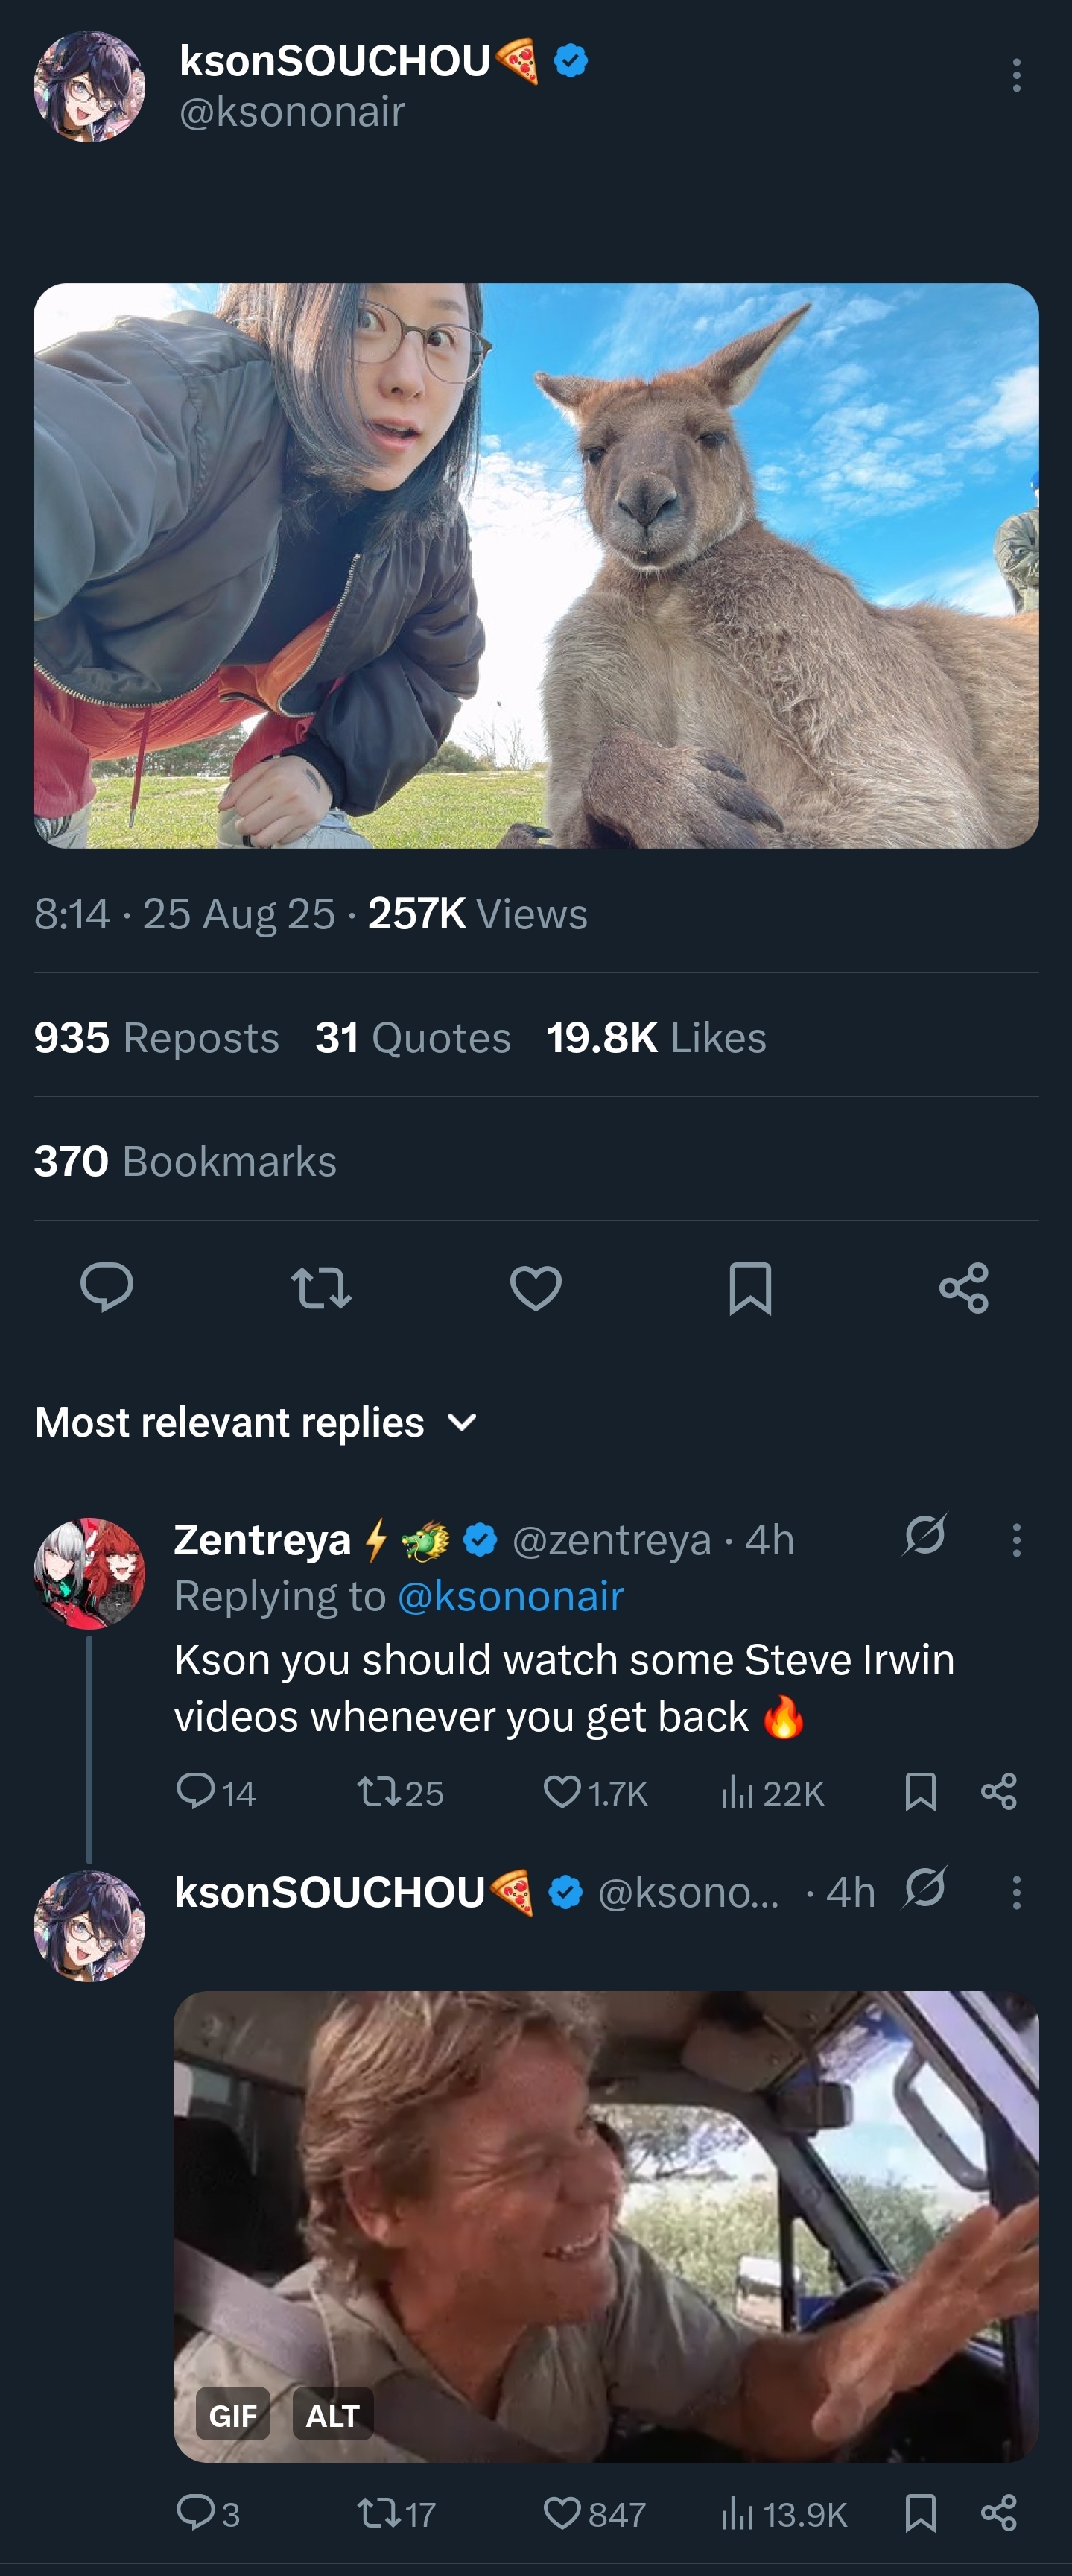Share Zentreya's reply
This screenshot has height=2576, width=1072.
pos(999,1792)
